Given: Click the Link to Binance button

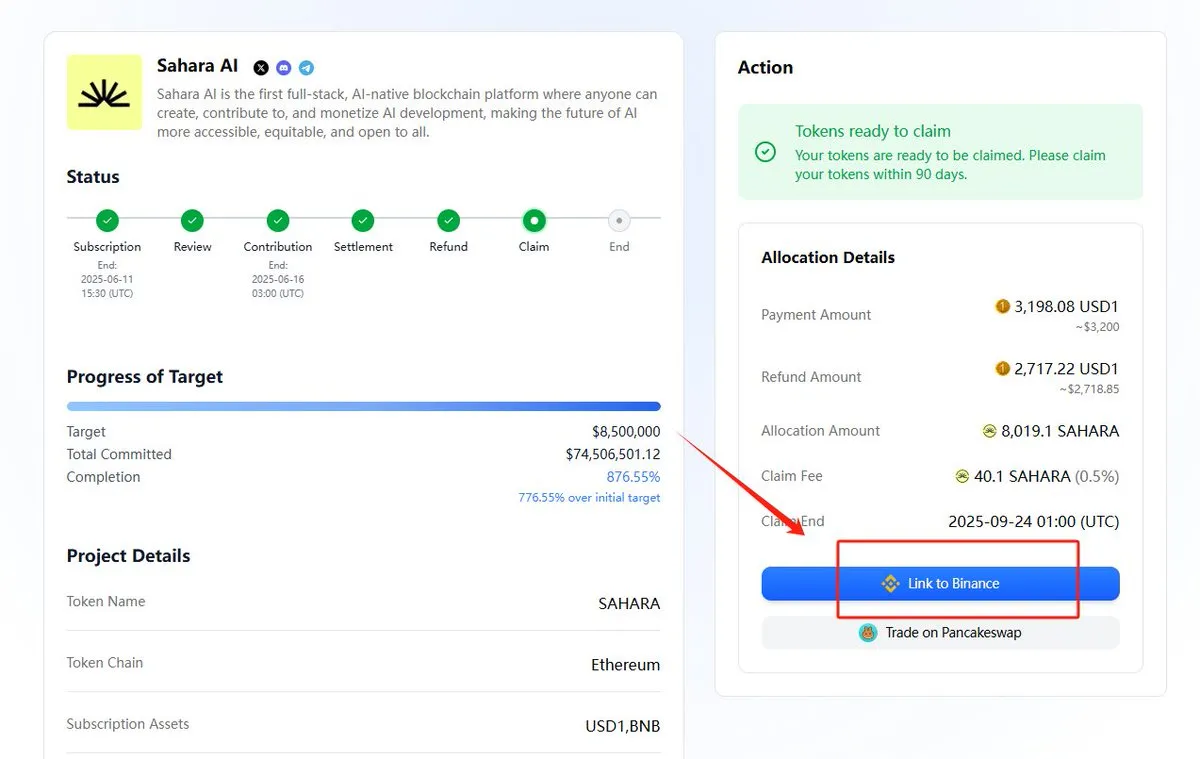Looking at the screenshot, I should (940, 584).
